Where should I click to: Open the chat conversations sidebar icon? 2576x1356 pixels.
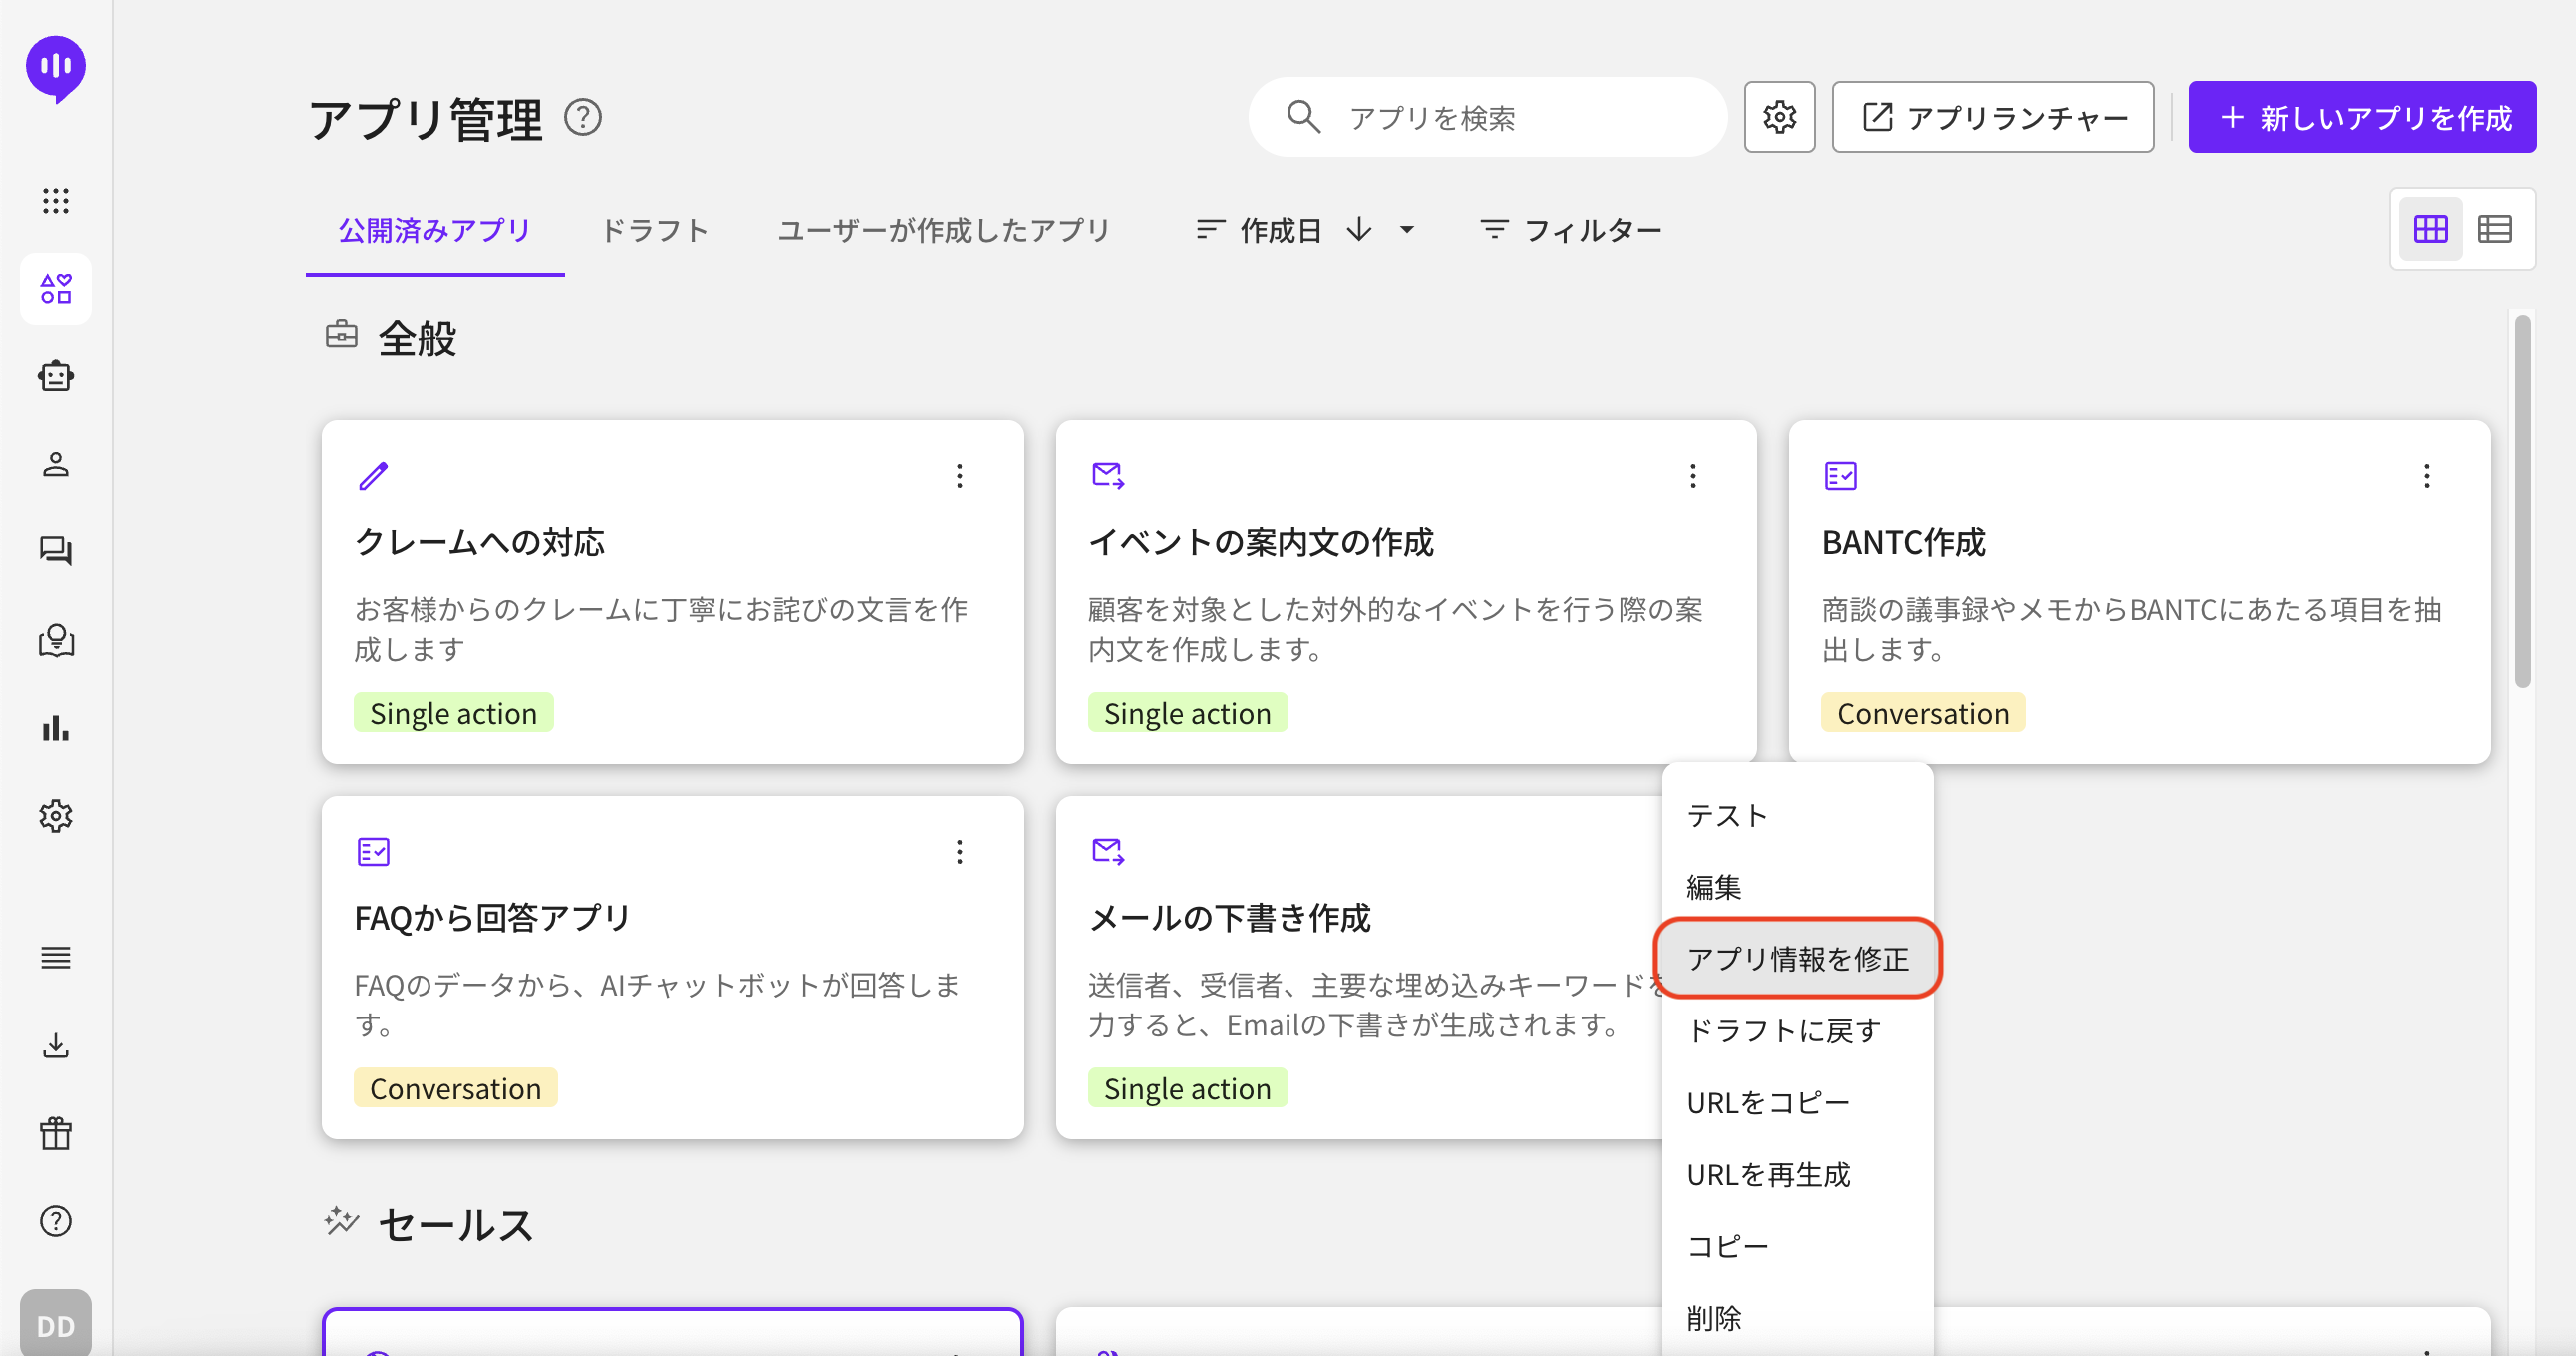tap(56, 551)
